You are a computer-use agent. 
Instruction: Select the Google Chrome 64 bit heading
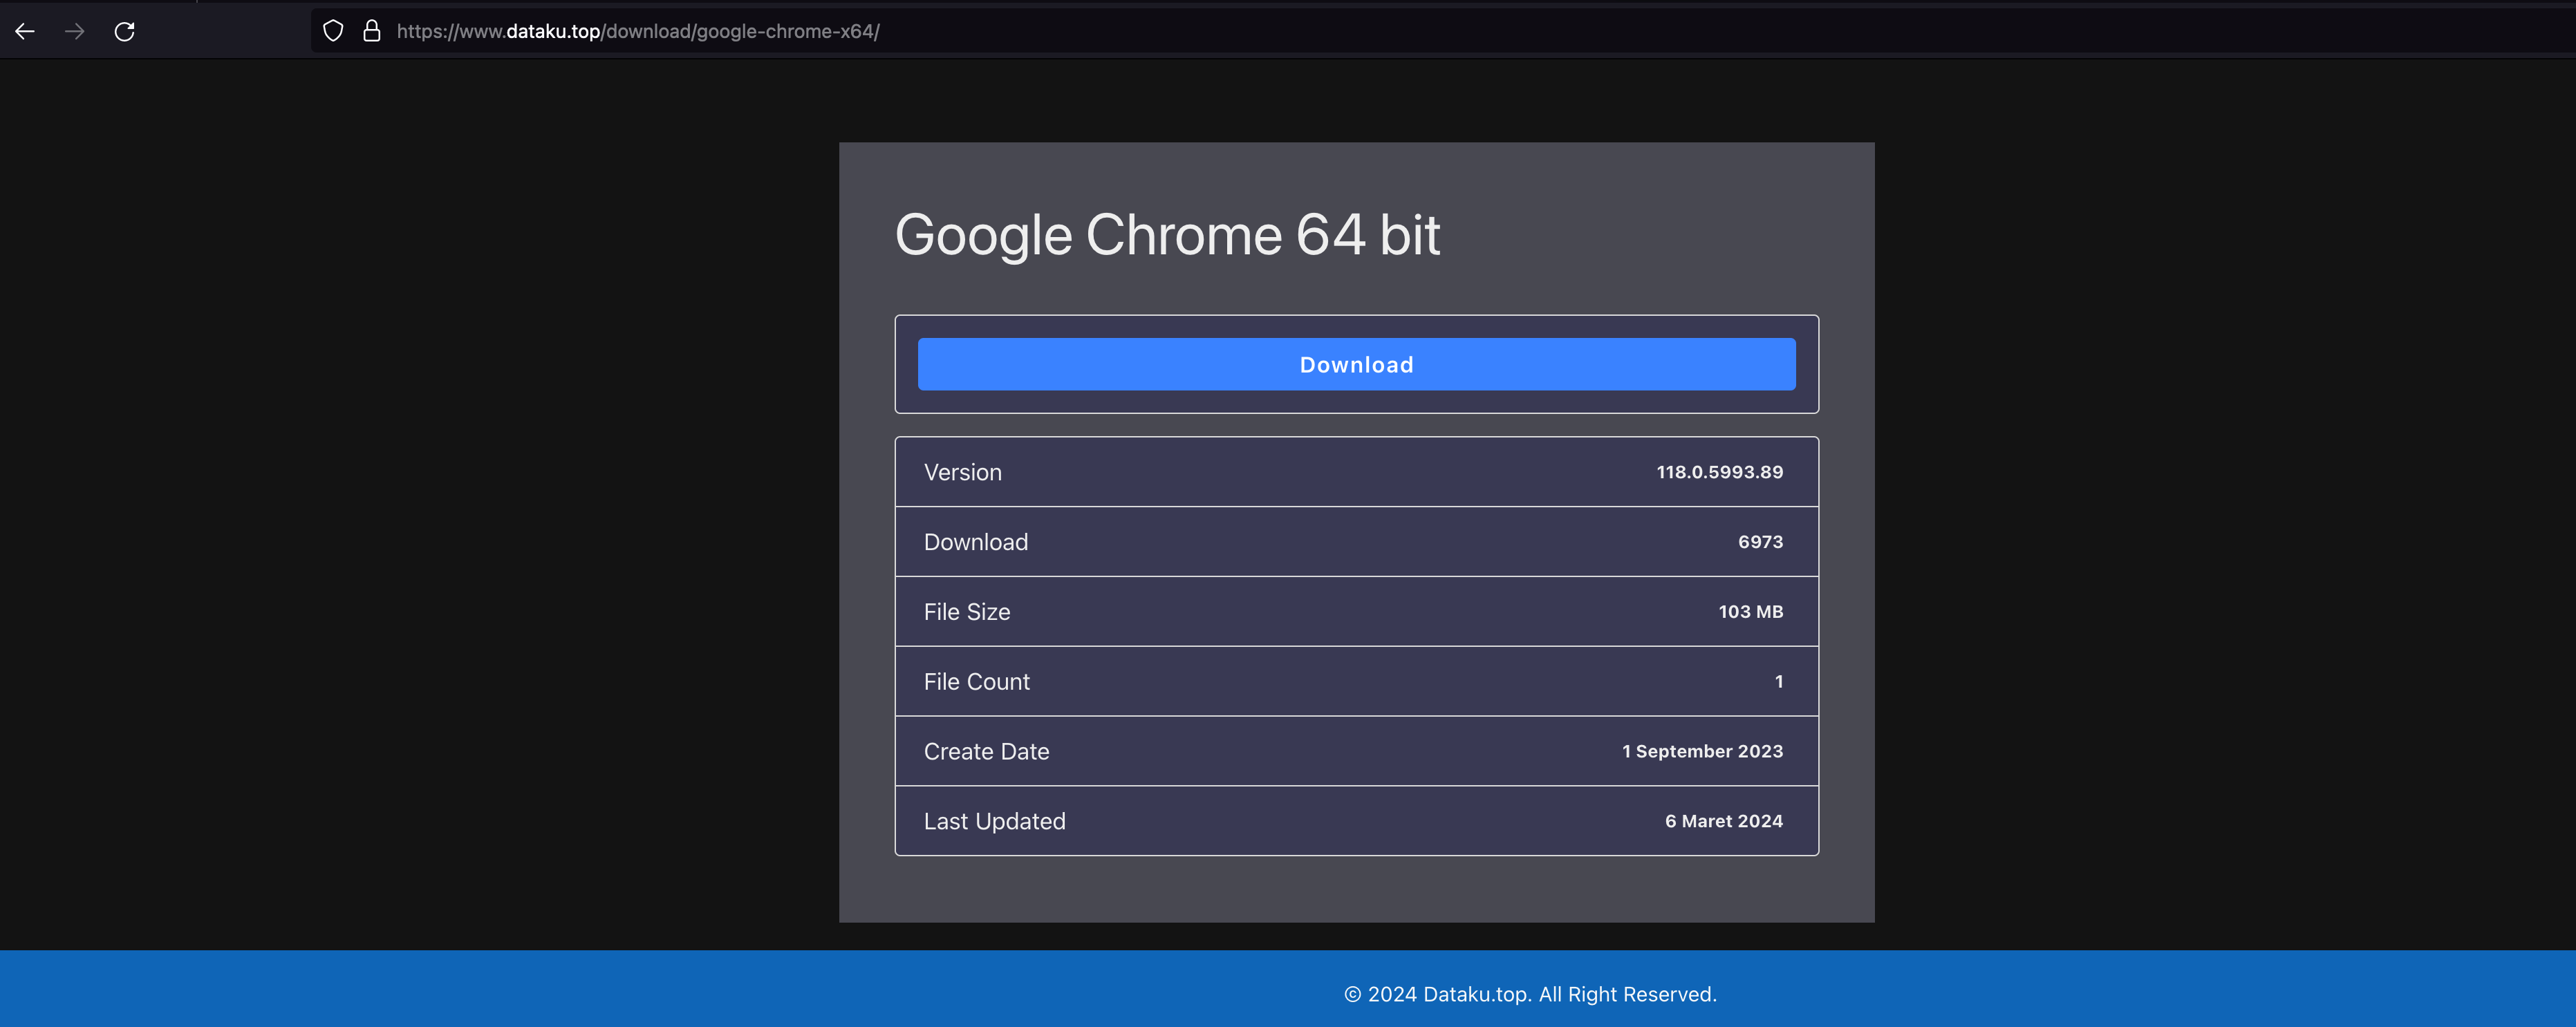[1167, 235]
